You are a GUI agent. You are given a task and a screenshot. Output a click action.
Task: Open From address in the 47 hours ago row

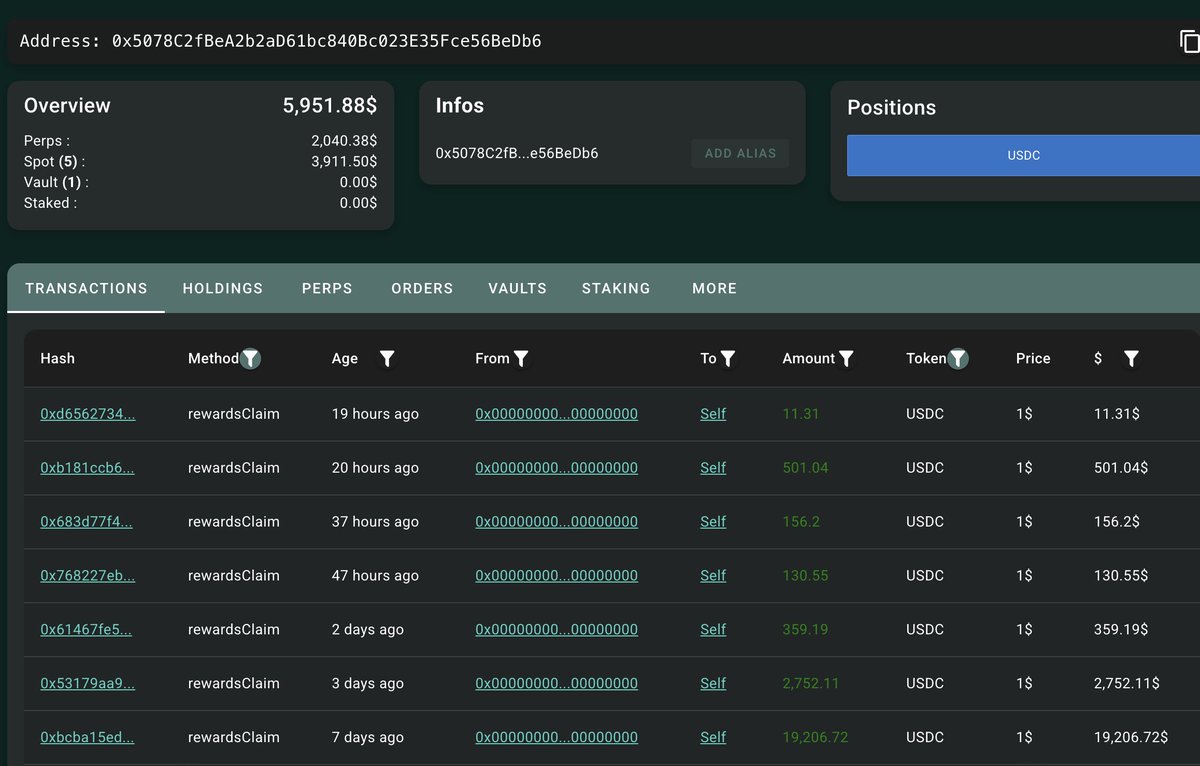pos(556,576)
